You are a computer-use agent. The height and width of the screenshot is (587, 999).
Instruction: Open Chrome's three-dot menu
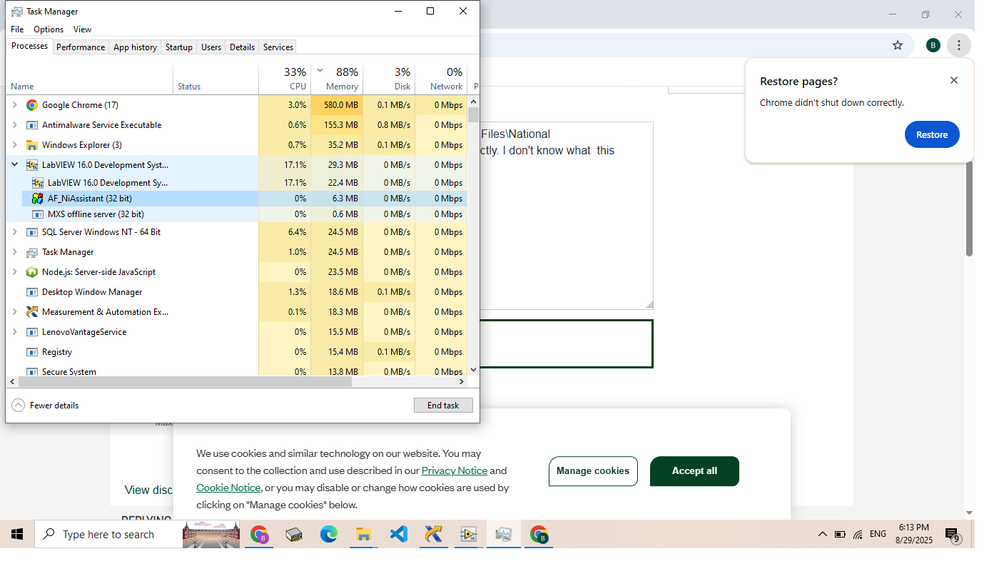[x=959, y=45]
